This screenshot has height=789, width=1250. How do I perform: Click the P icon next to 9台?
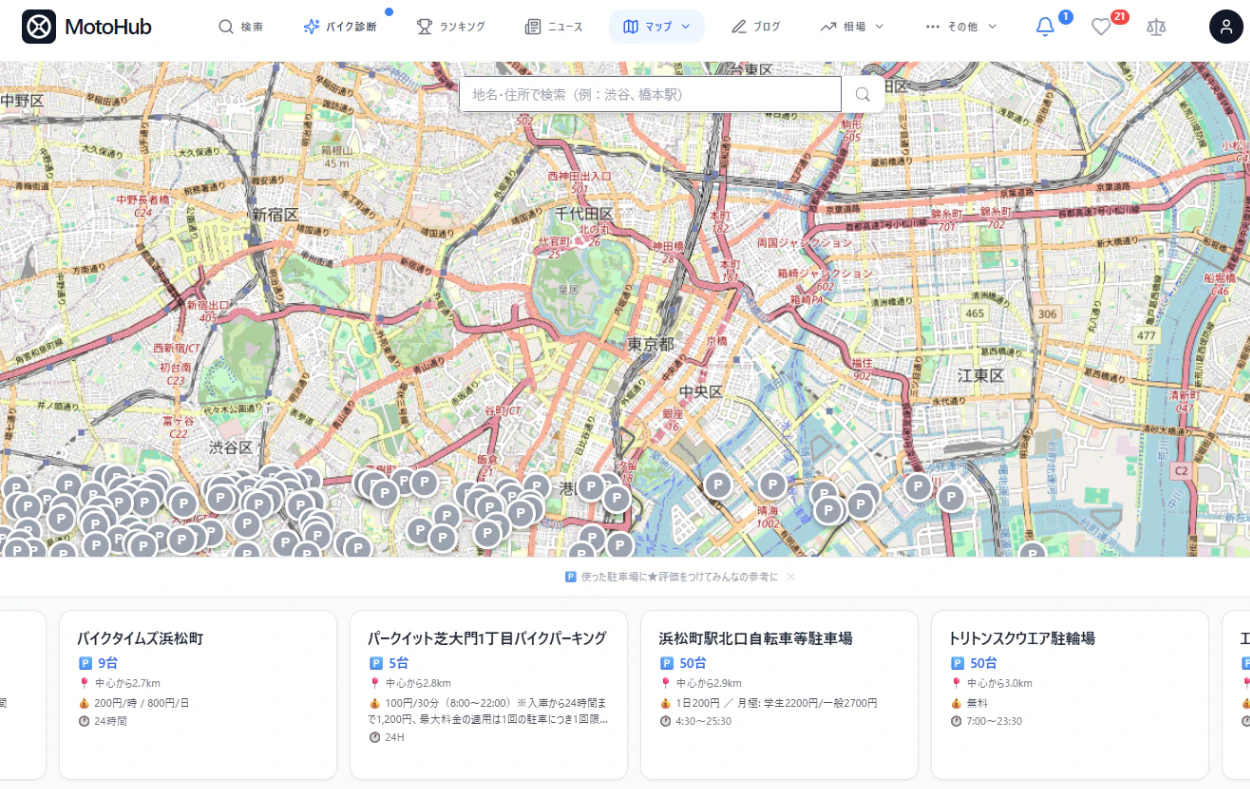tap(85, 663)
